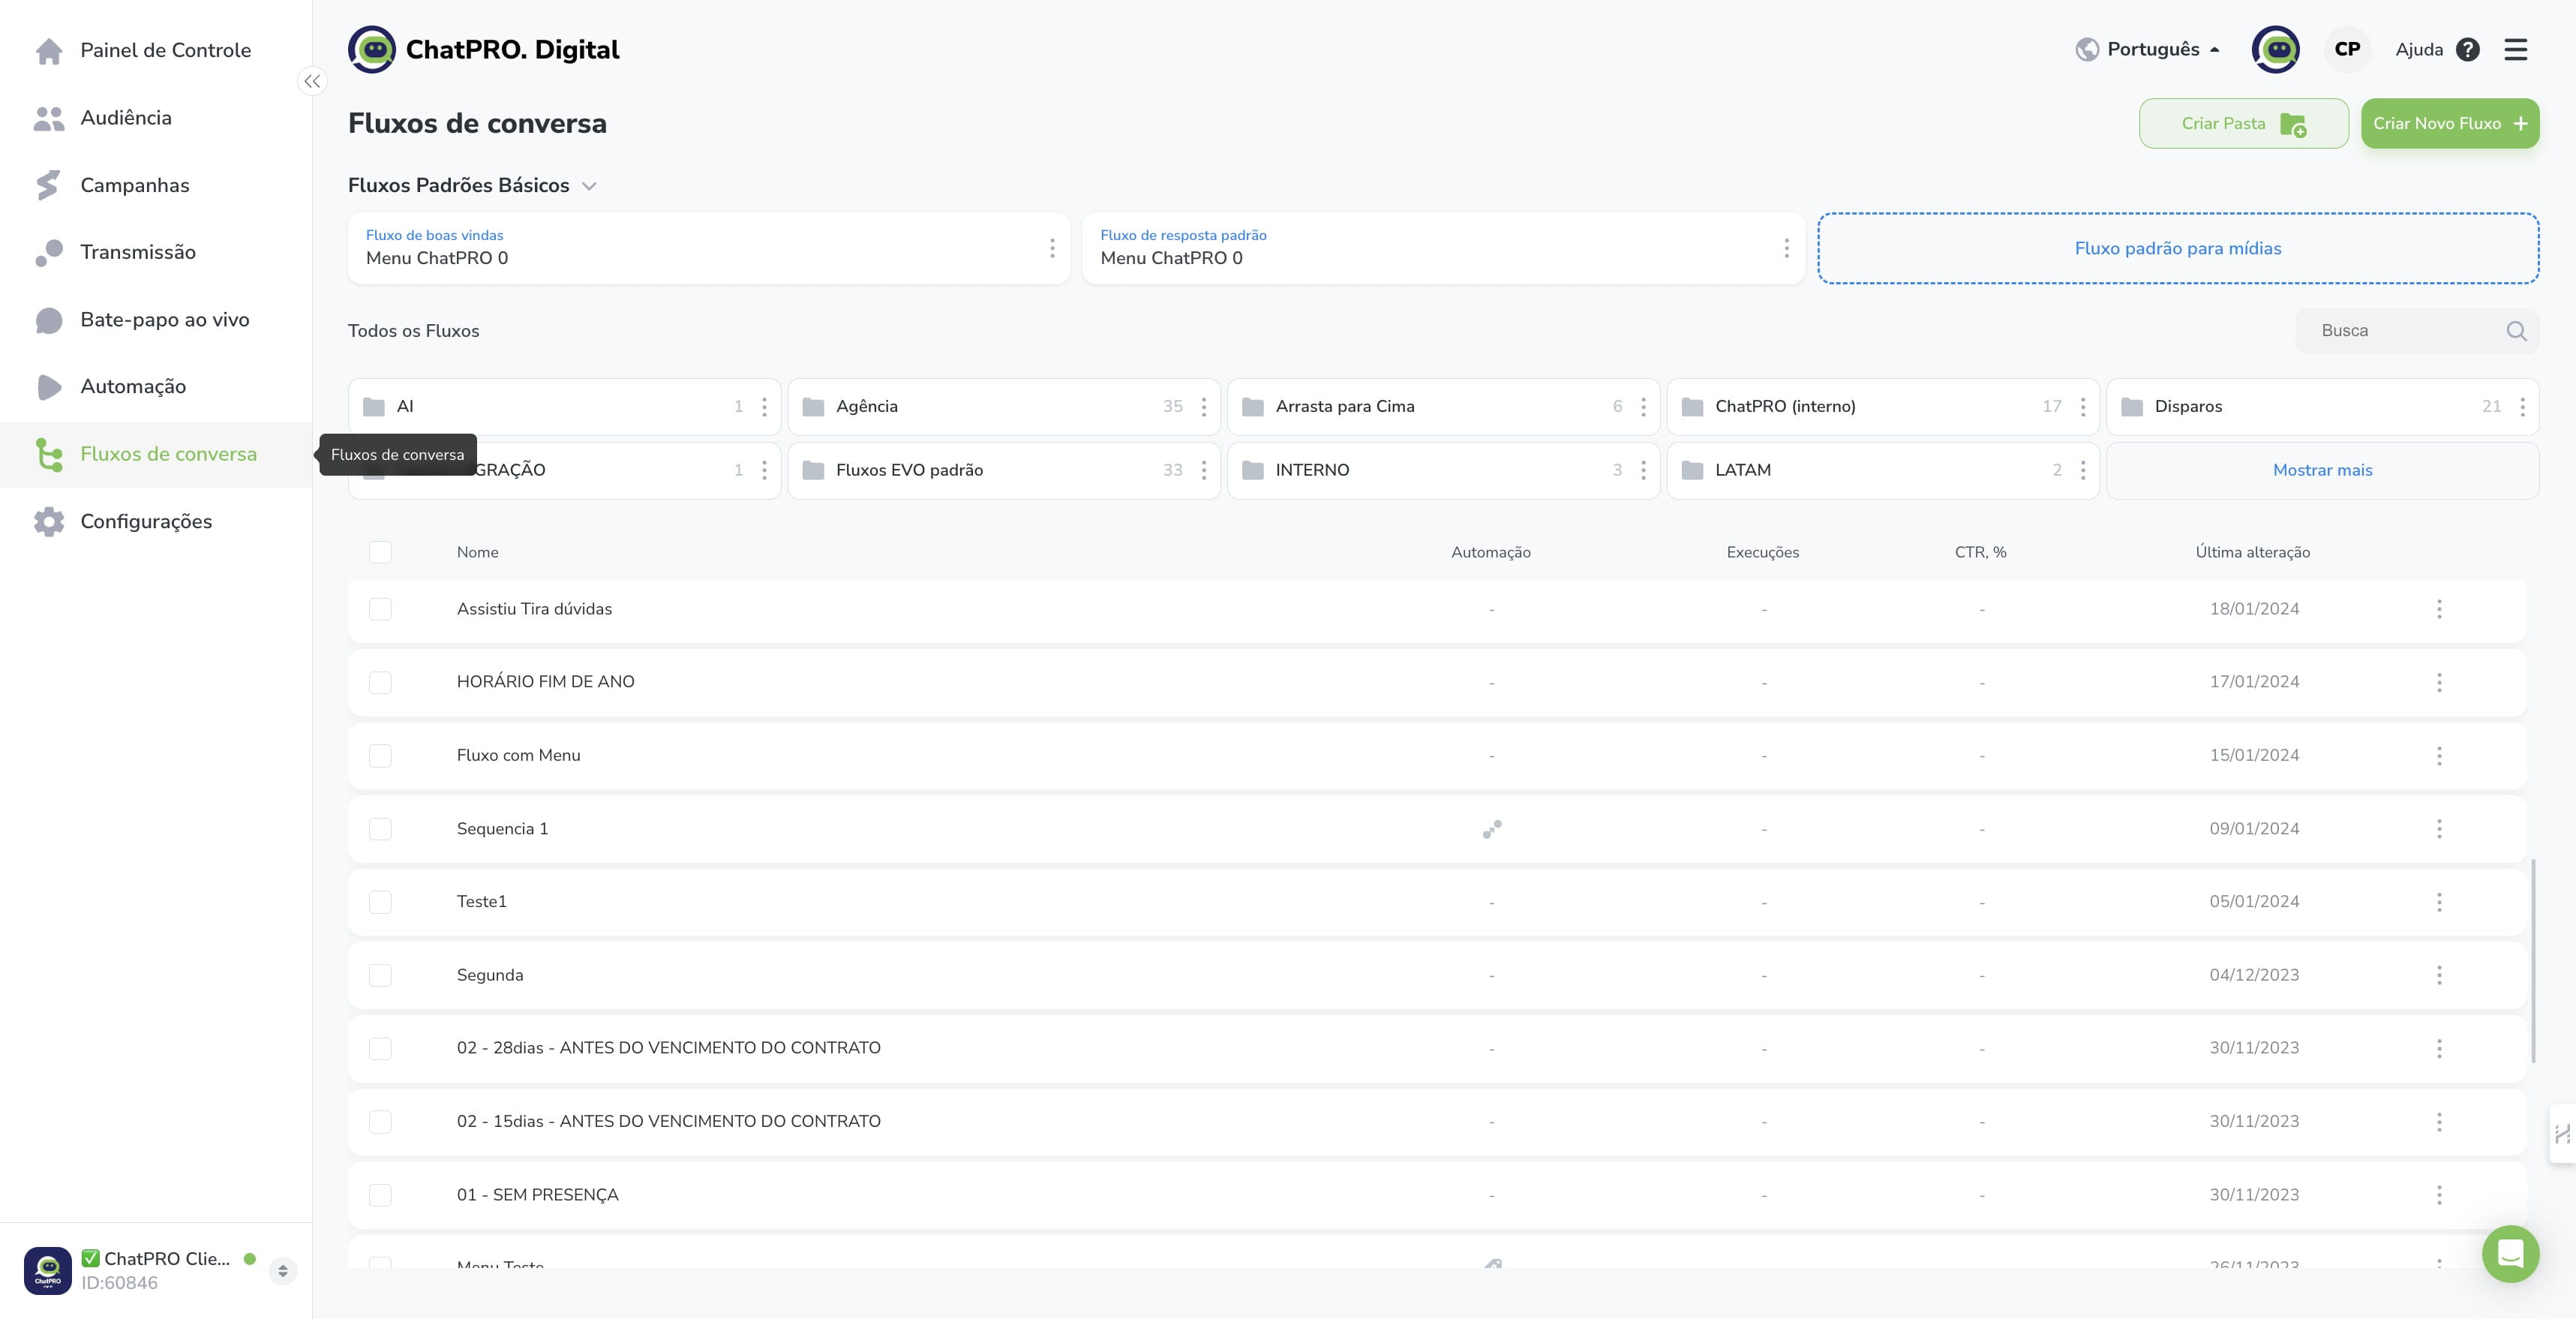Viewport: 2576px width, 1319px height.
Task: Check the Sequencia 1 checkbox
Action: click(x=380, y=829)
